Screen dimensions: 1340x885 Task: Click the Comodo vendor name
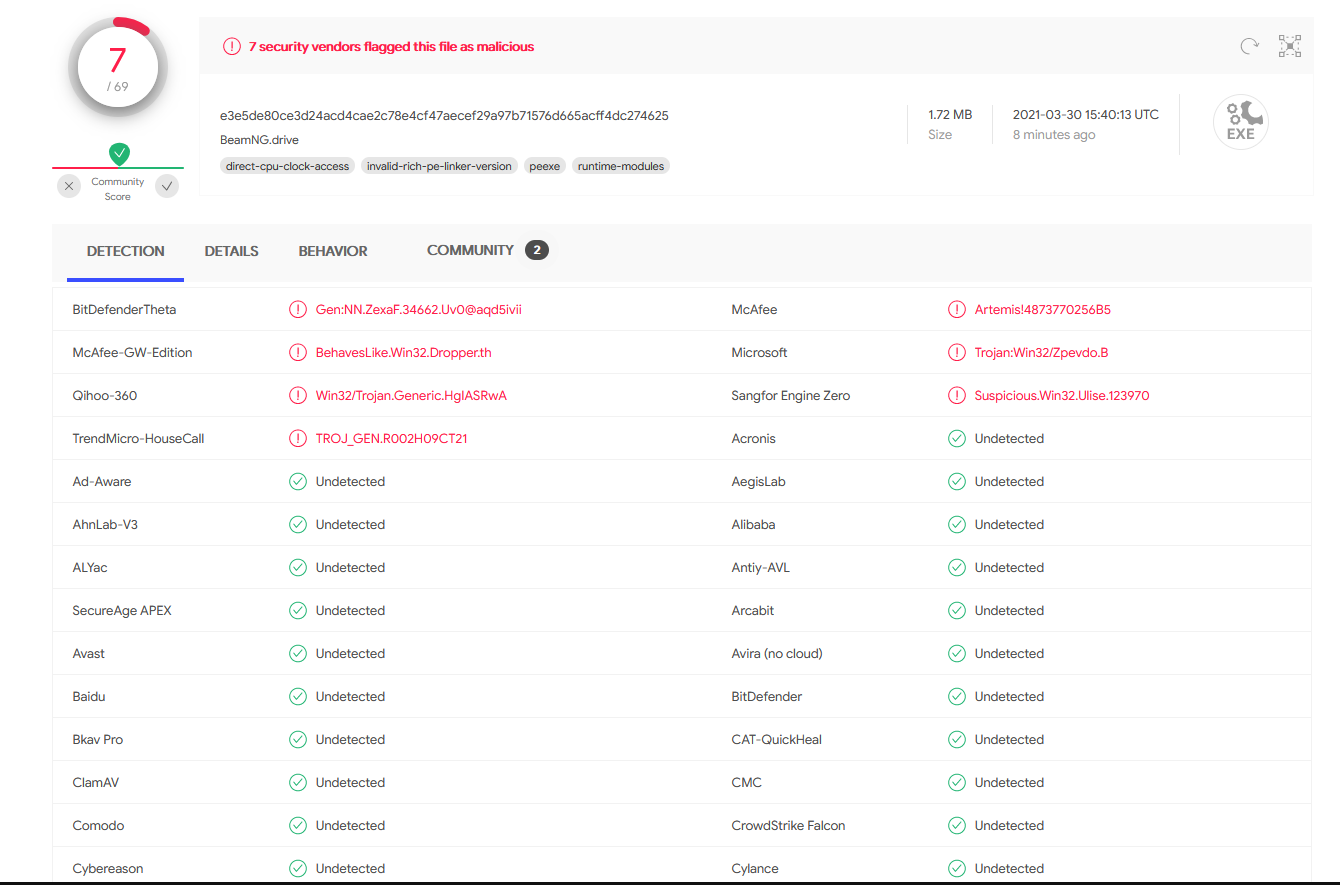[x=99, y=826]
